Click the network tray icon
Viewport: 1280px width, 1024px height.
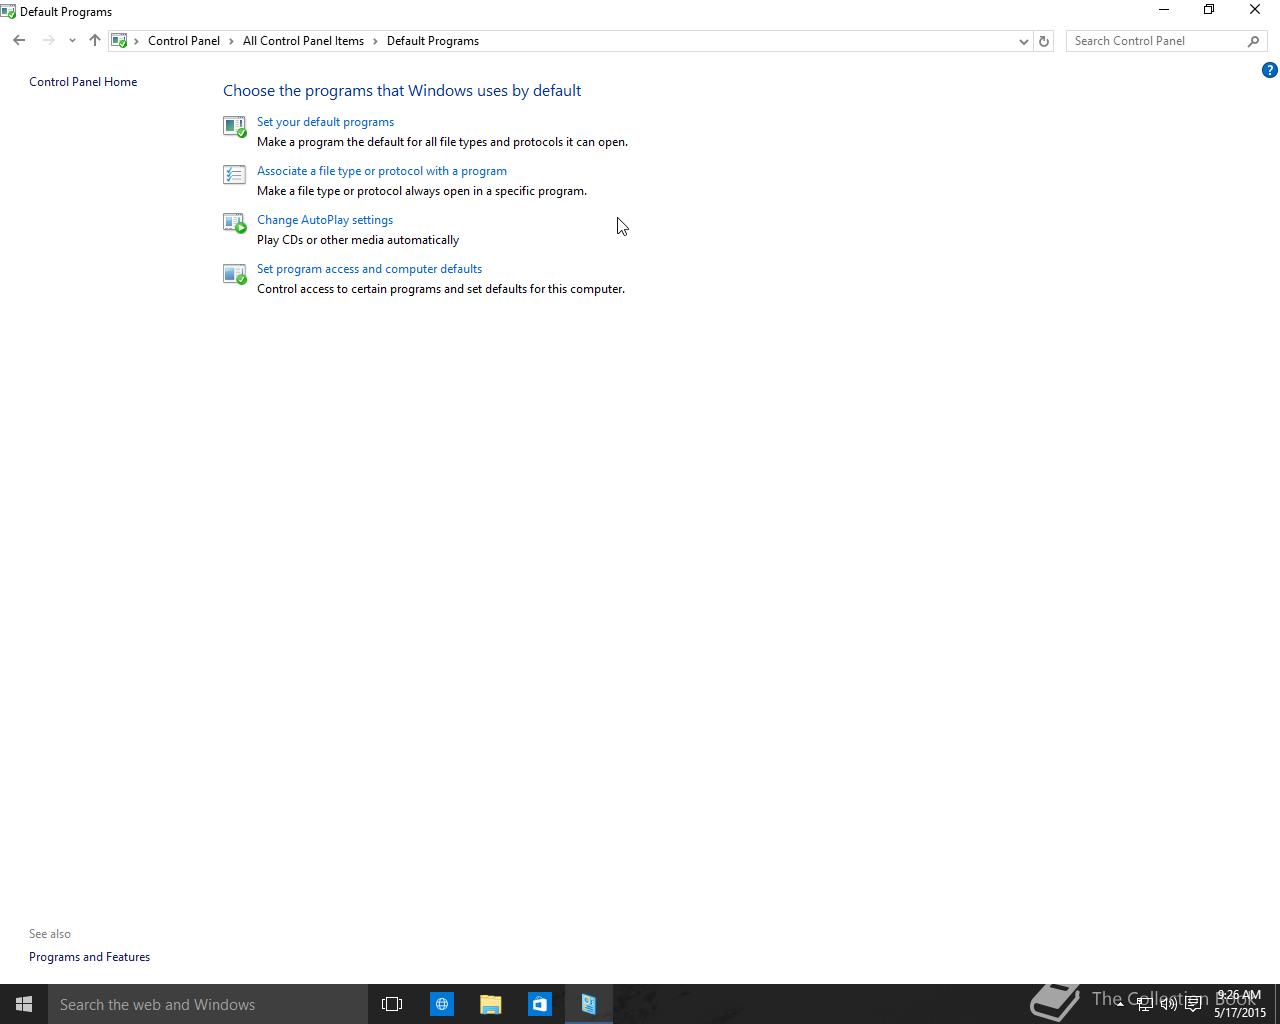coord(1144,1004)
